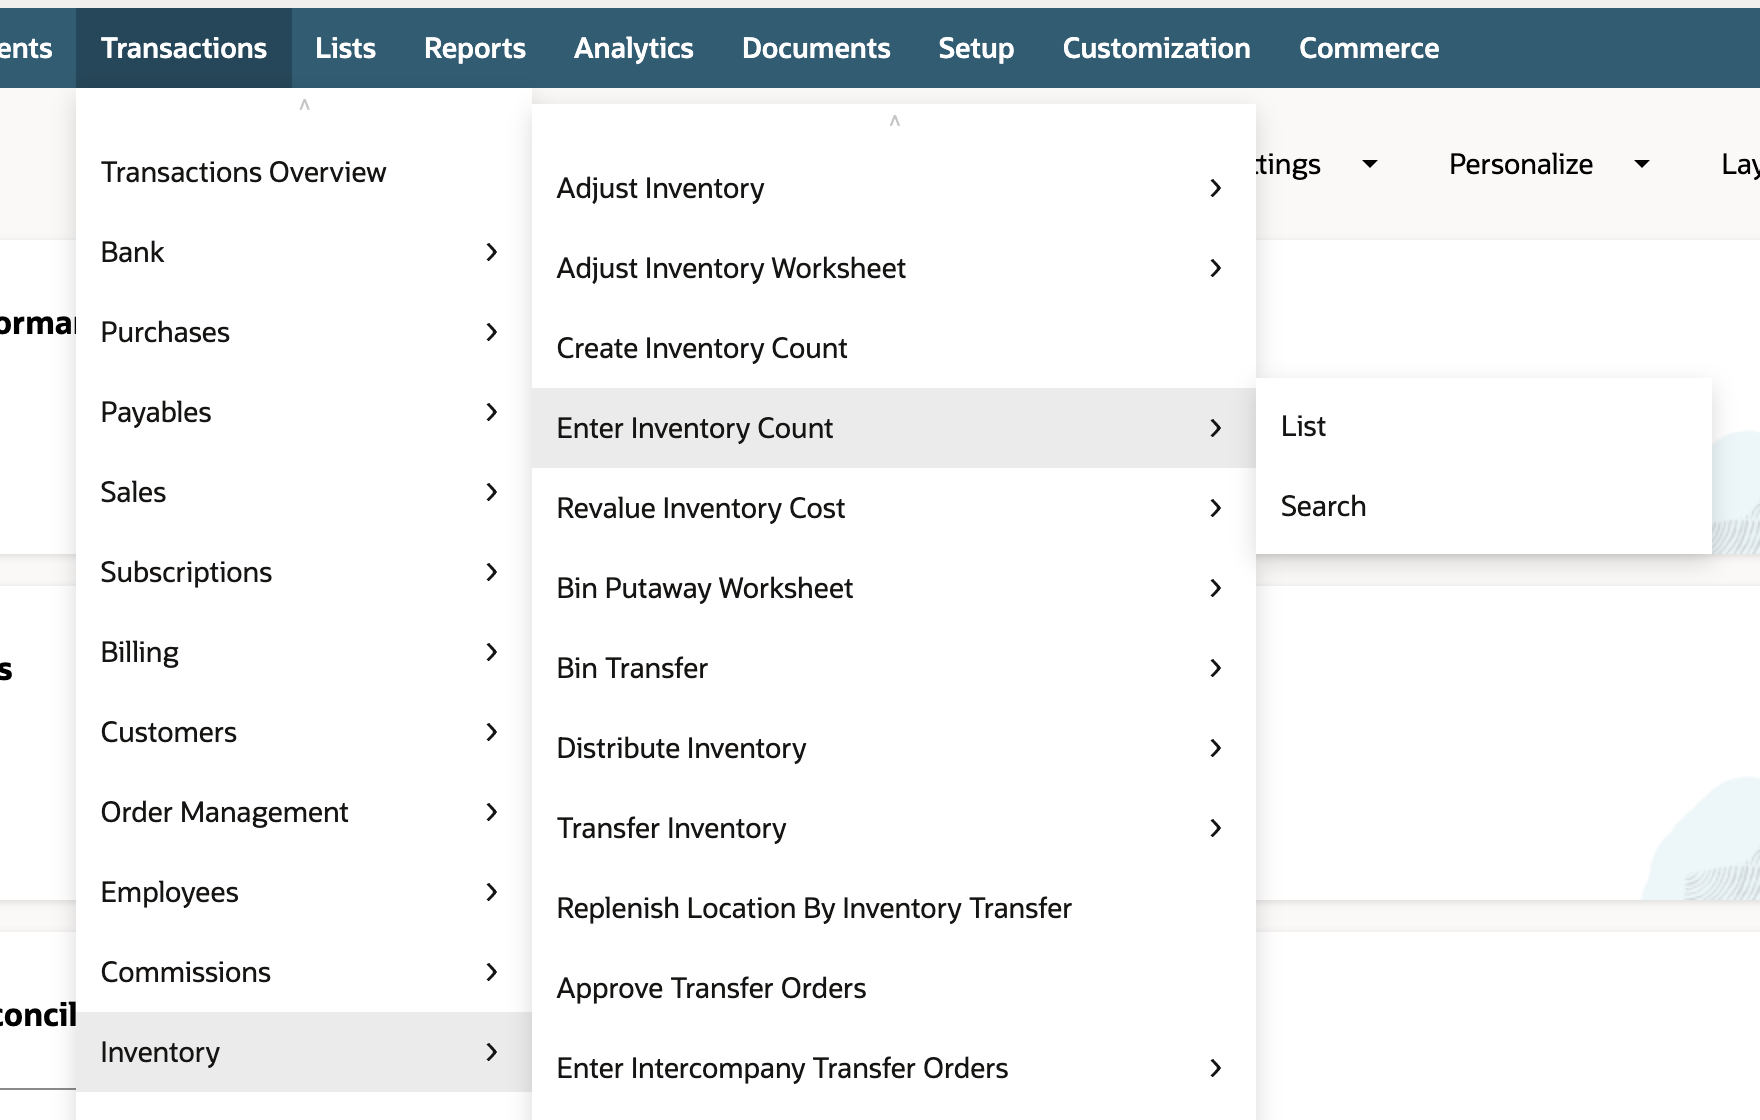
Task: Select the Inventory menu entry
Action: [304, 1052]
